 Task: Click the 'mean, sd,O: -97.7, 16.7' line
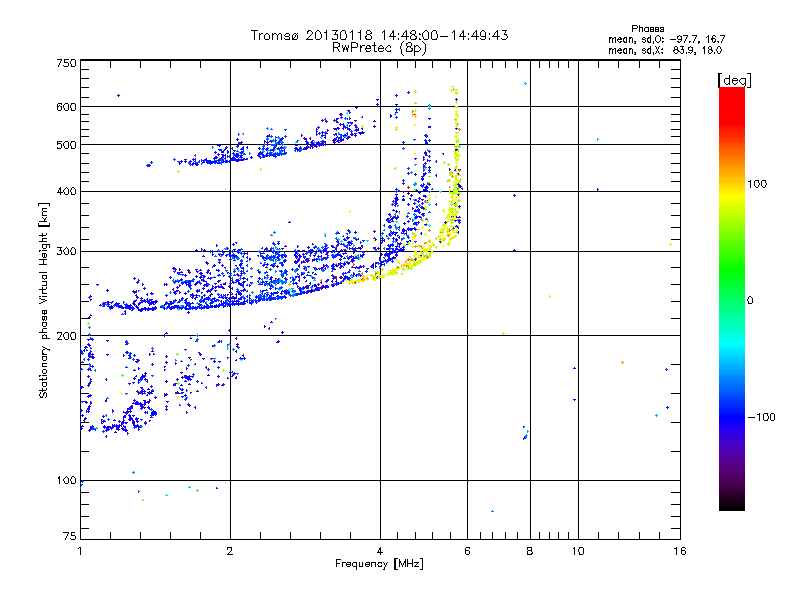pos(666,40)
